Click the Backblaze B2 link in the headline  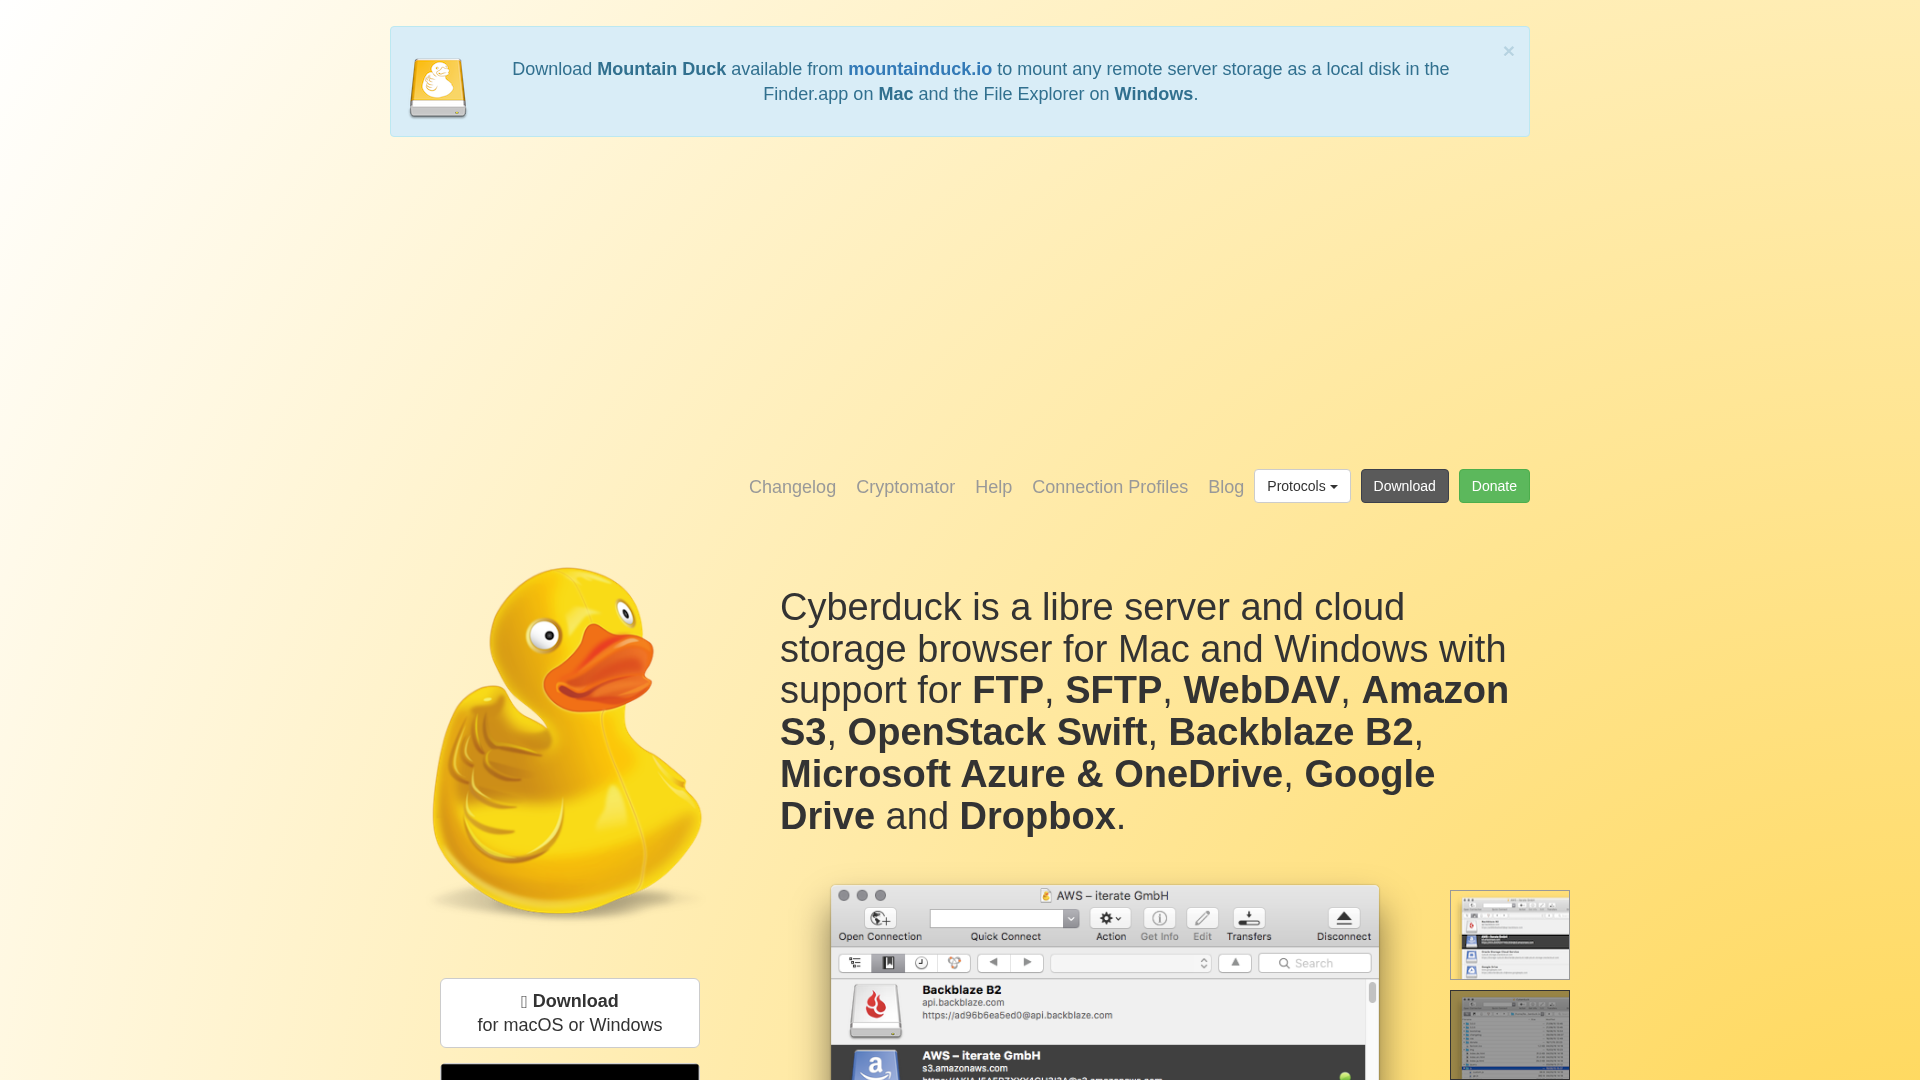point(1291,732)
